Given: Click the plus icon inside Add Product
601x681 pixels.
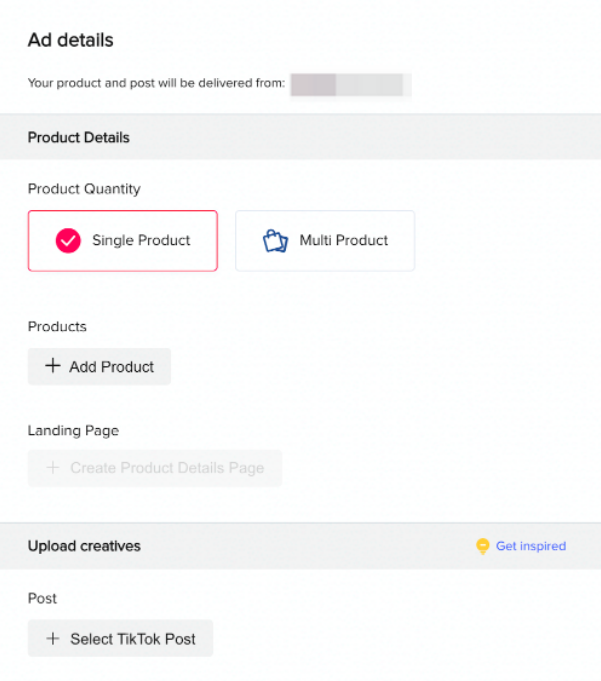Looking at the screenshot, I should tap(53, 366).
